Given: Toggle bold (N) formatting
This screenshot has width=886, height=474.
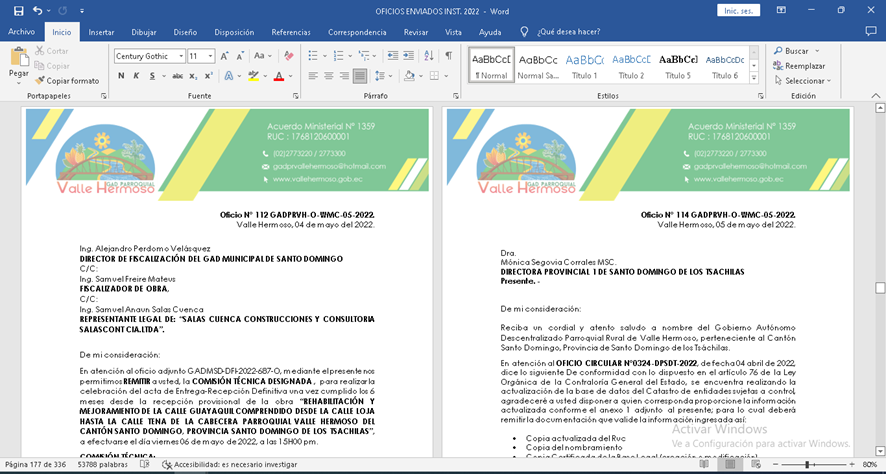Looking at the screenshot, I should (120, 76).
